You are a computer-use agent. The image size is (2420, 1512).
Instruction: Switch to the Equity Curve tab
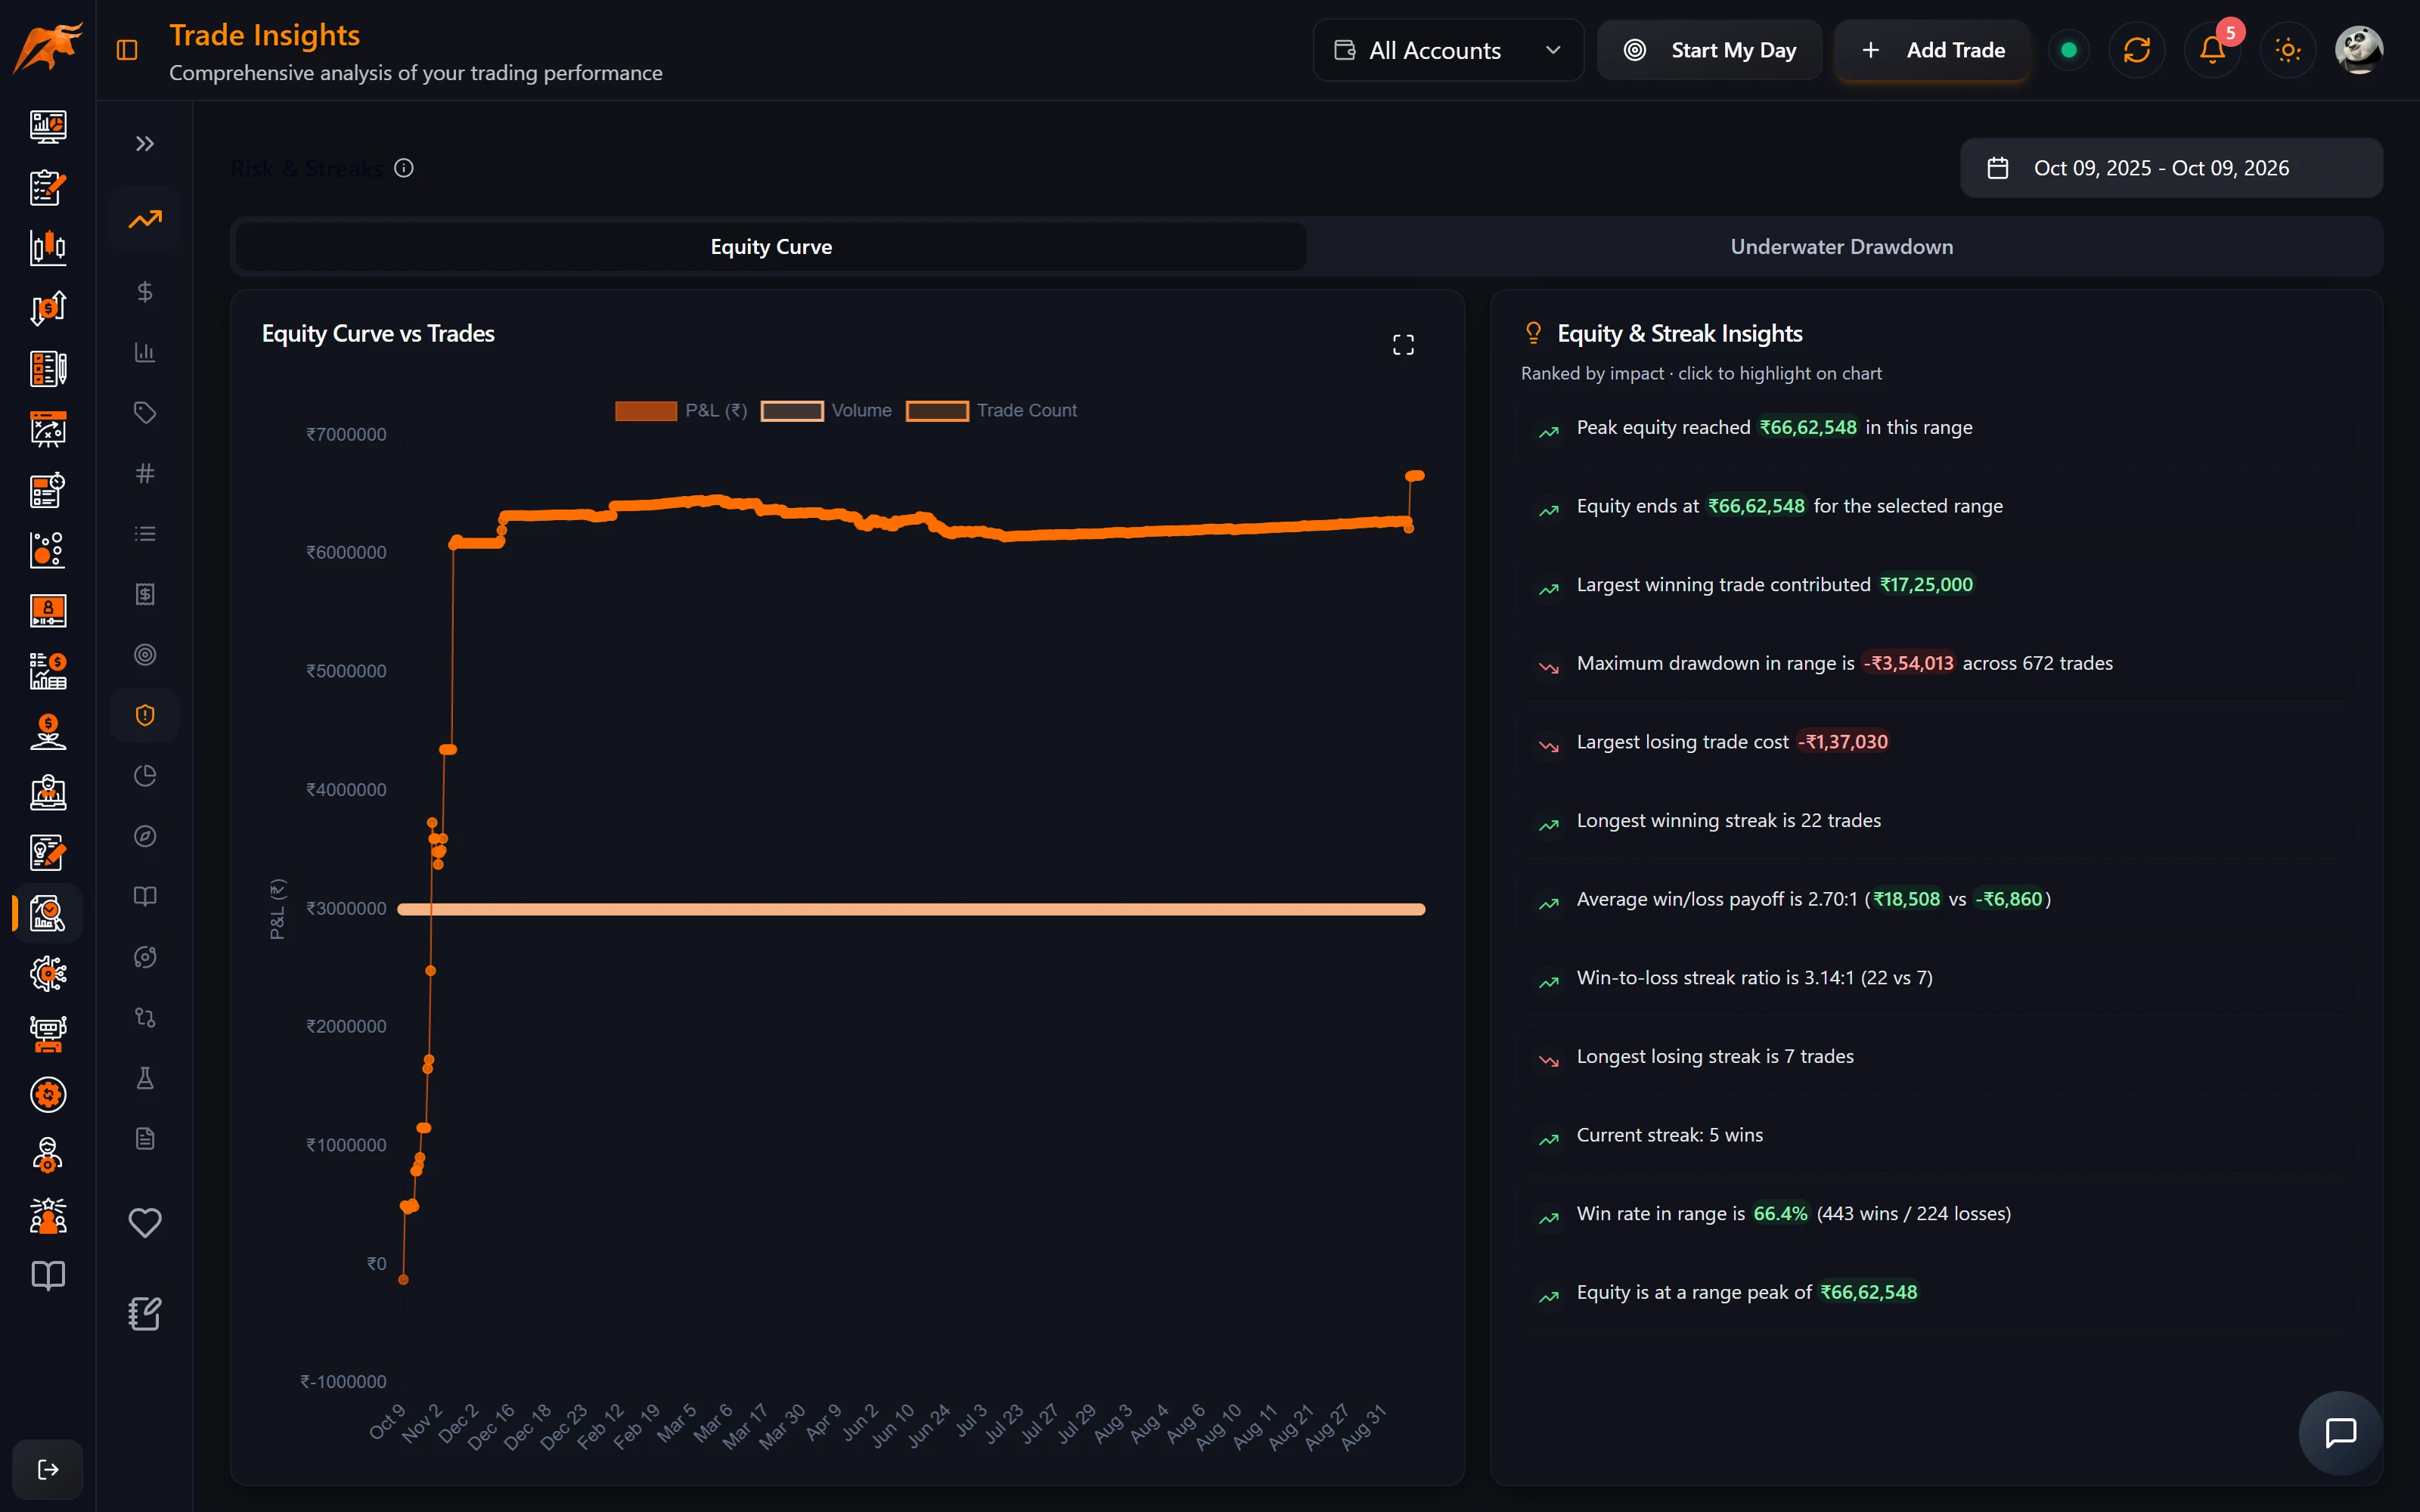tap(771, 247)
